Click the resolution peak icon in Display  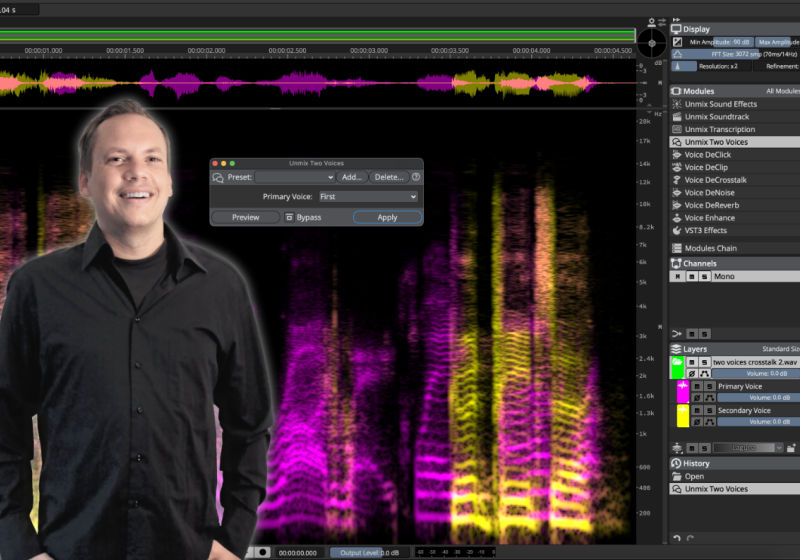678,66
